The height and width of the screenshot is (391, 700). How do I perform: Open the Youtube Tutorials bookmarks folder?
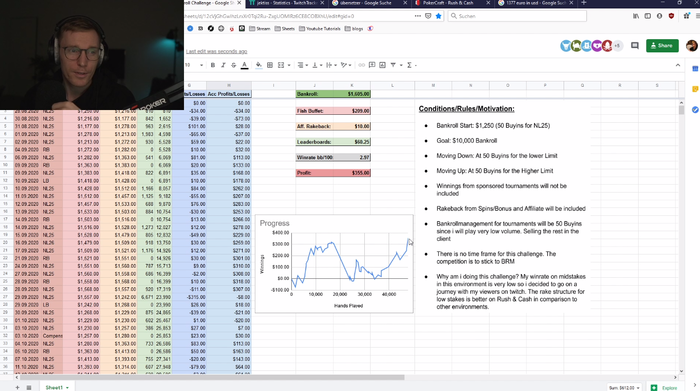[x=320, y=29]
